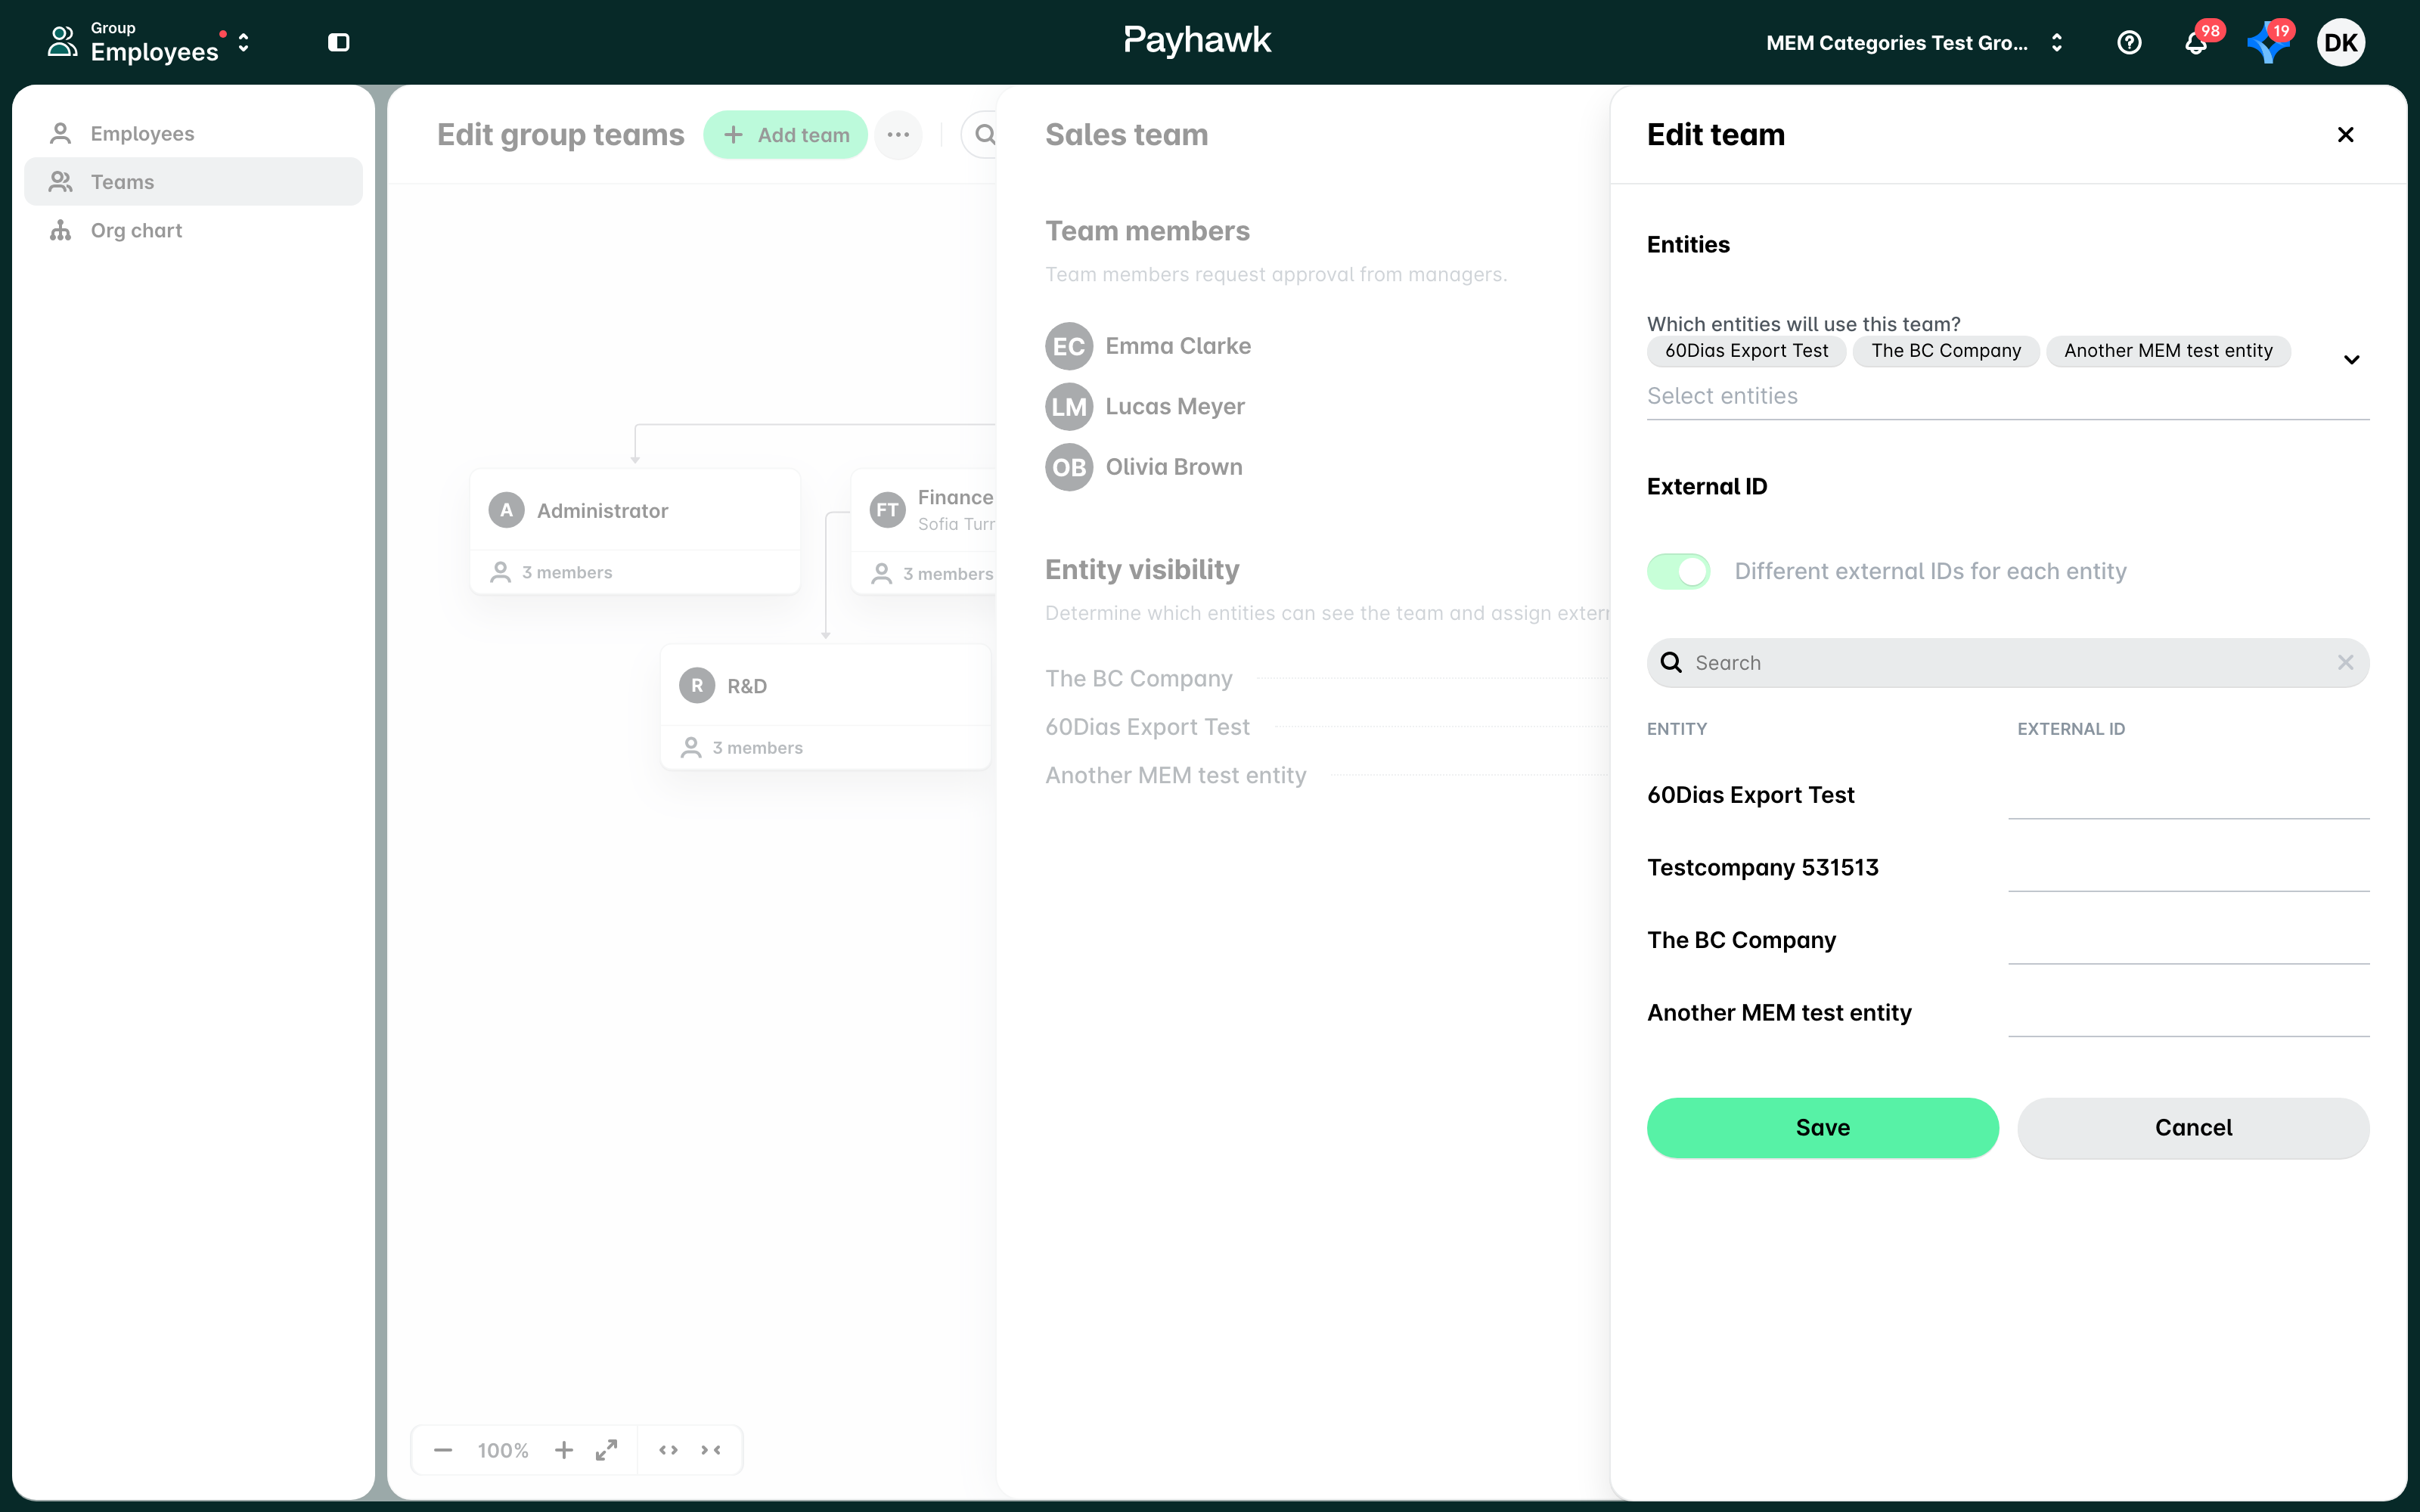Click Emma Clarke team member

click(1148, 346)
